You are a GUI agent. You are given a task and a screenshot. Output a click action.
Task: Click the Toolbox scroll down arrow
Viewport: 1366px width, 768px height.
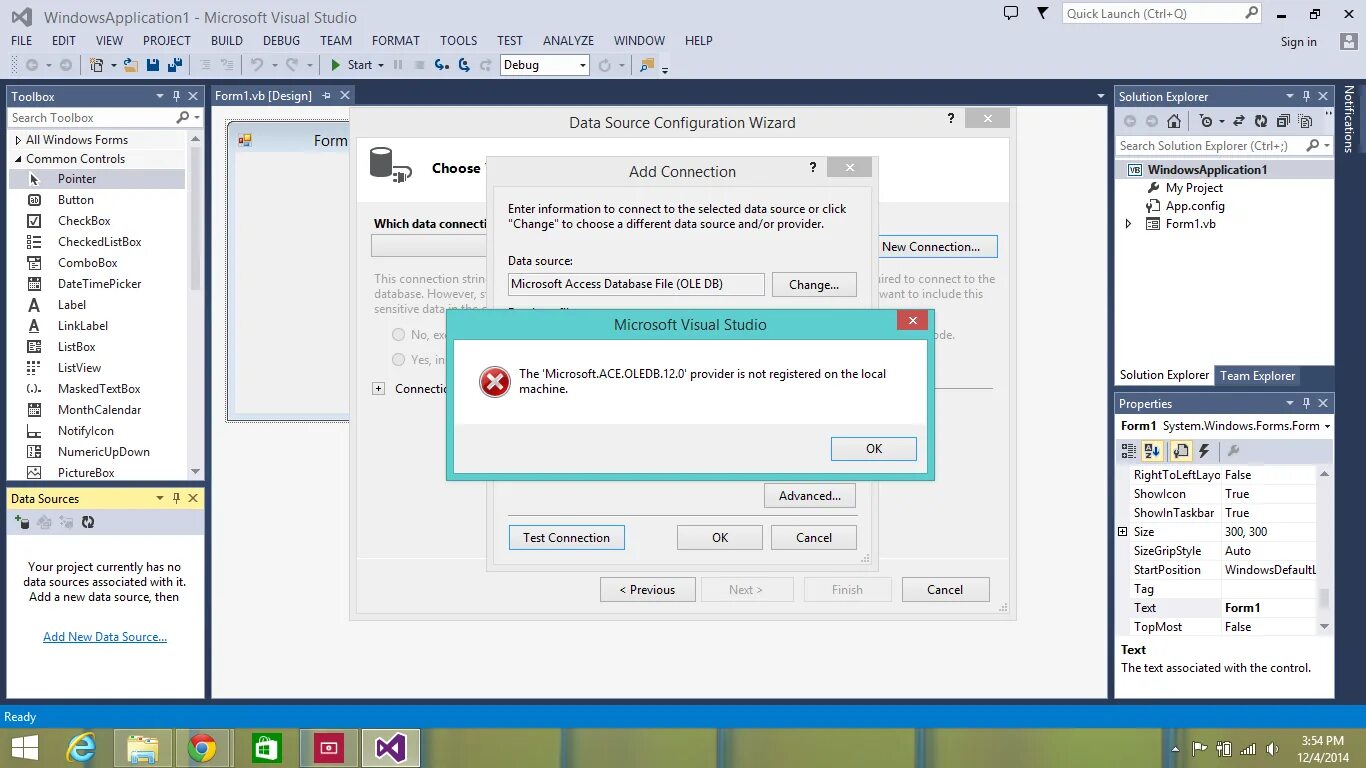(x=195, y=472)
